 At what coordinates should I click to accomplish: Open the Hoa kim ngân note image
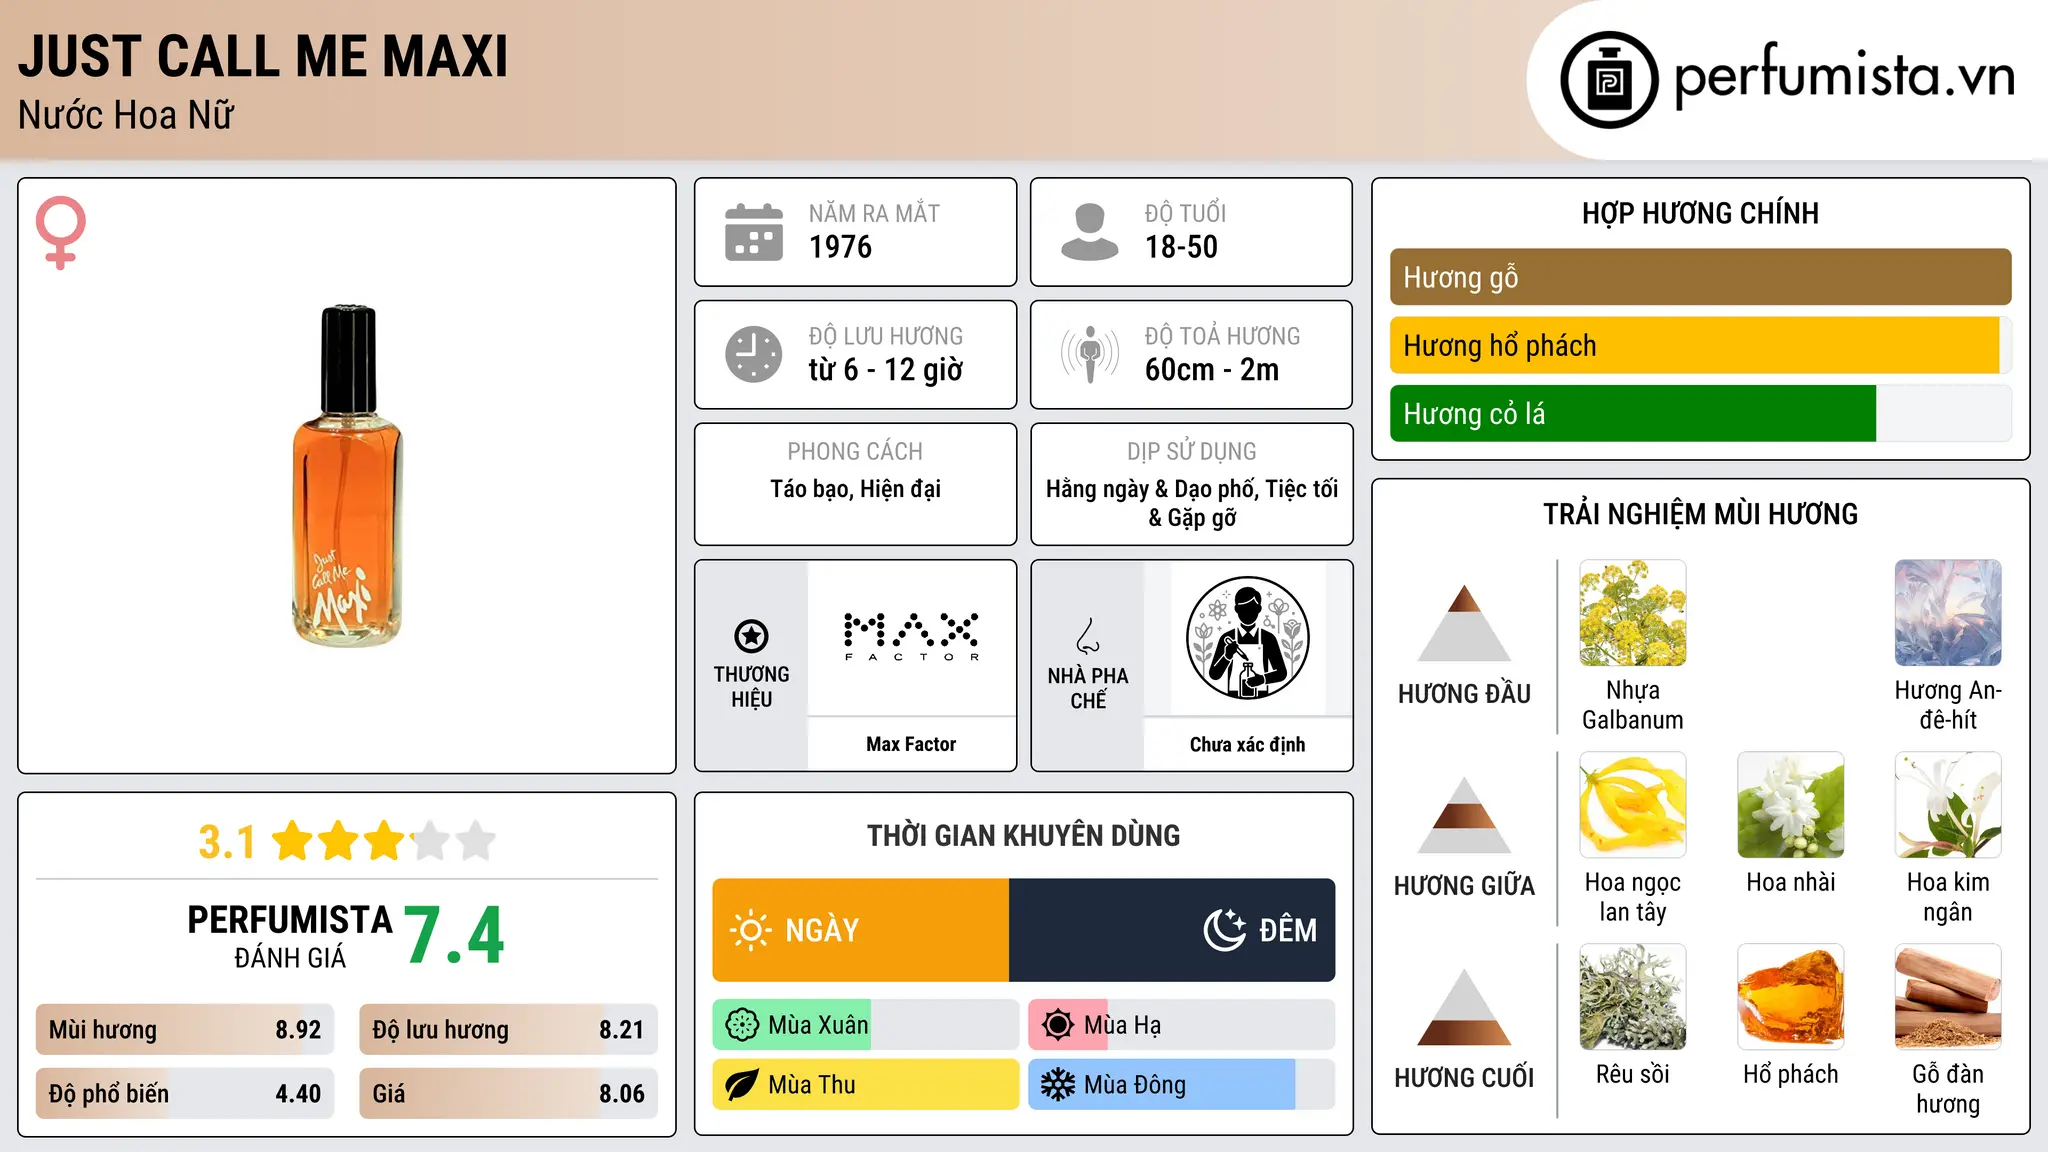(x=1948, y=805)
